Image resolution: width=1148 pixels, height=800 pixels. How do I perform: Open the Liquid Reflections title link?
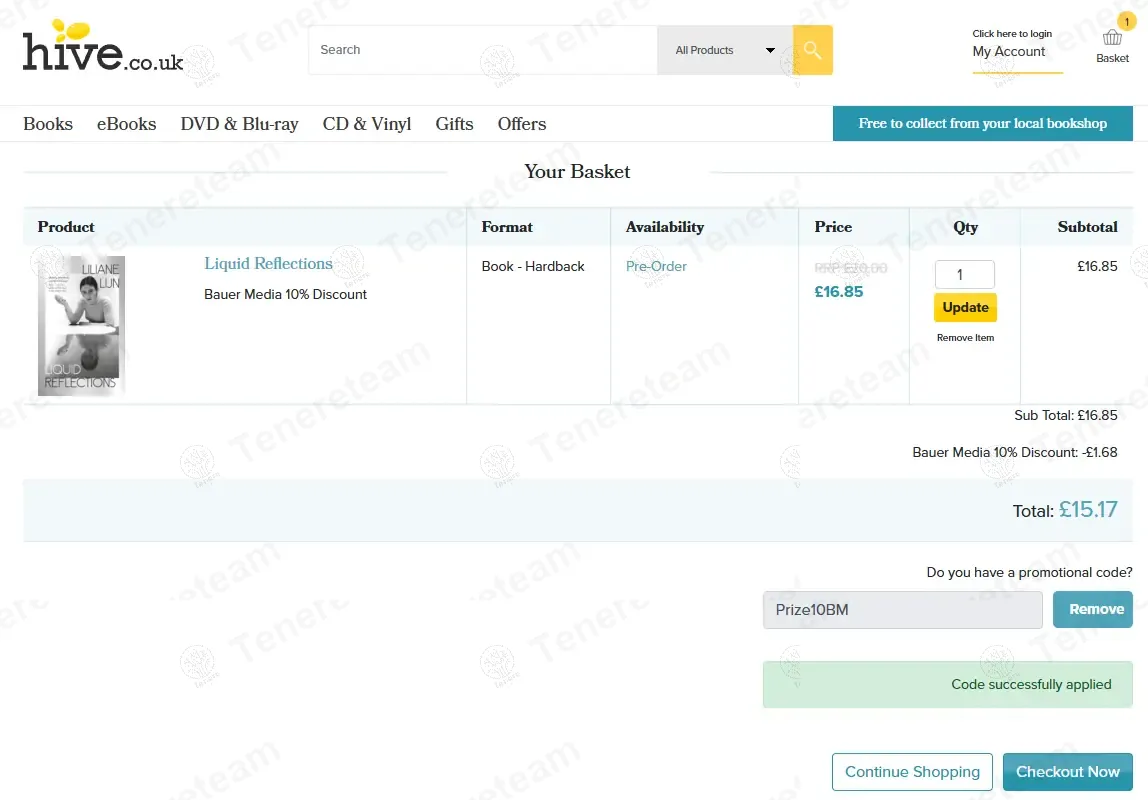[268, 263]
